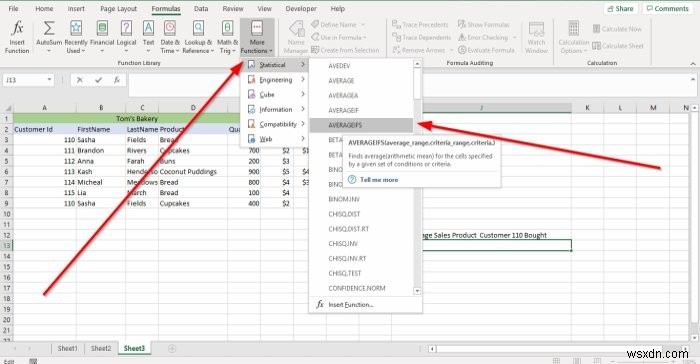Click Trace Precedents
This screenshot has width=700, height=364.
point(420,25)
